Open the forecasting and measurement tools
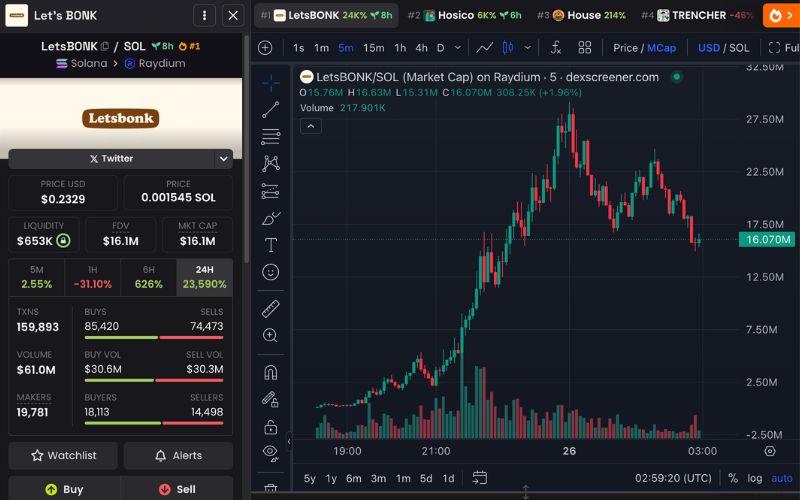 click(x=271, y=191)
